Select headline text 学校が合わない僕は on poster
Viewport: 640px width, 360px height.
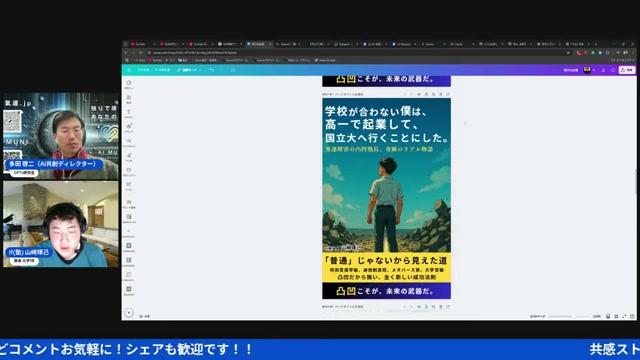point(376,111)
